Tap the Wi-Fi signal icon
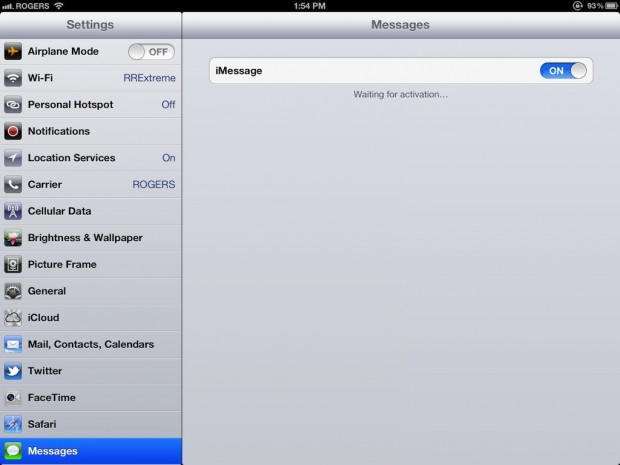This screenshot has height=465, width=620. click(x=13, y=78)
